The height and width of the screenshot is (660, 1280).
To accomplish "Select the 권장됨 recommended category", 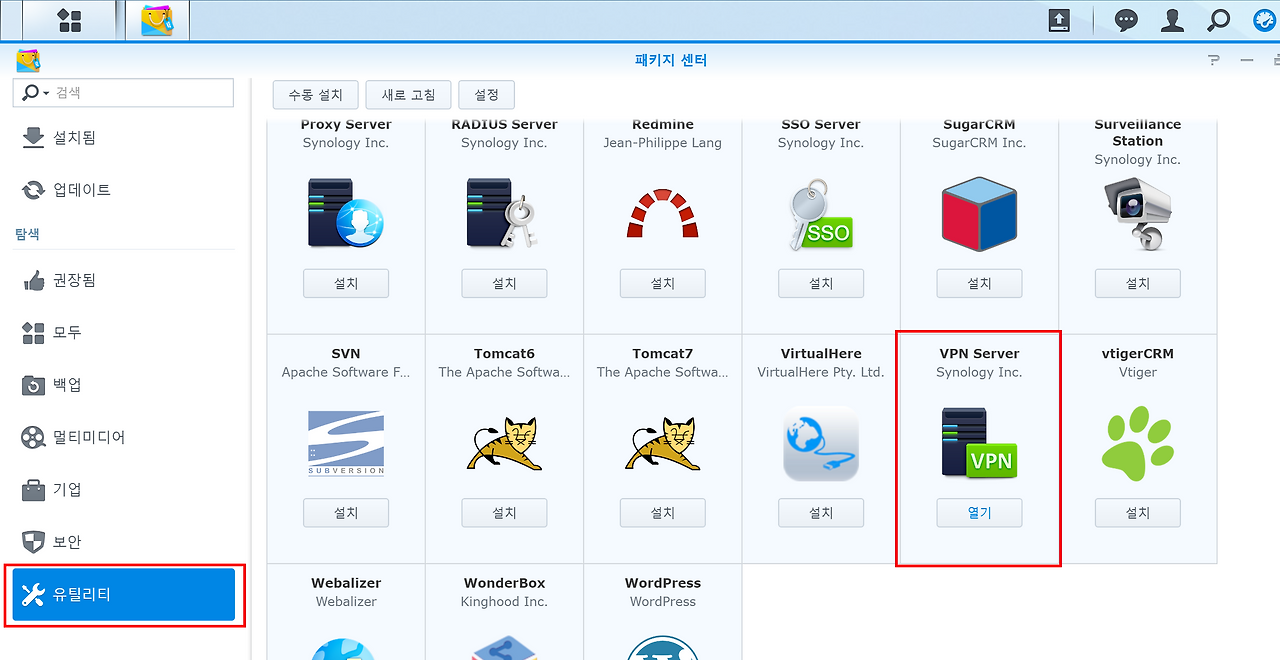I will [x=124, y=280].
